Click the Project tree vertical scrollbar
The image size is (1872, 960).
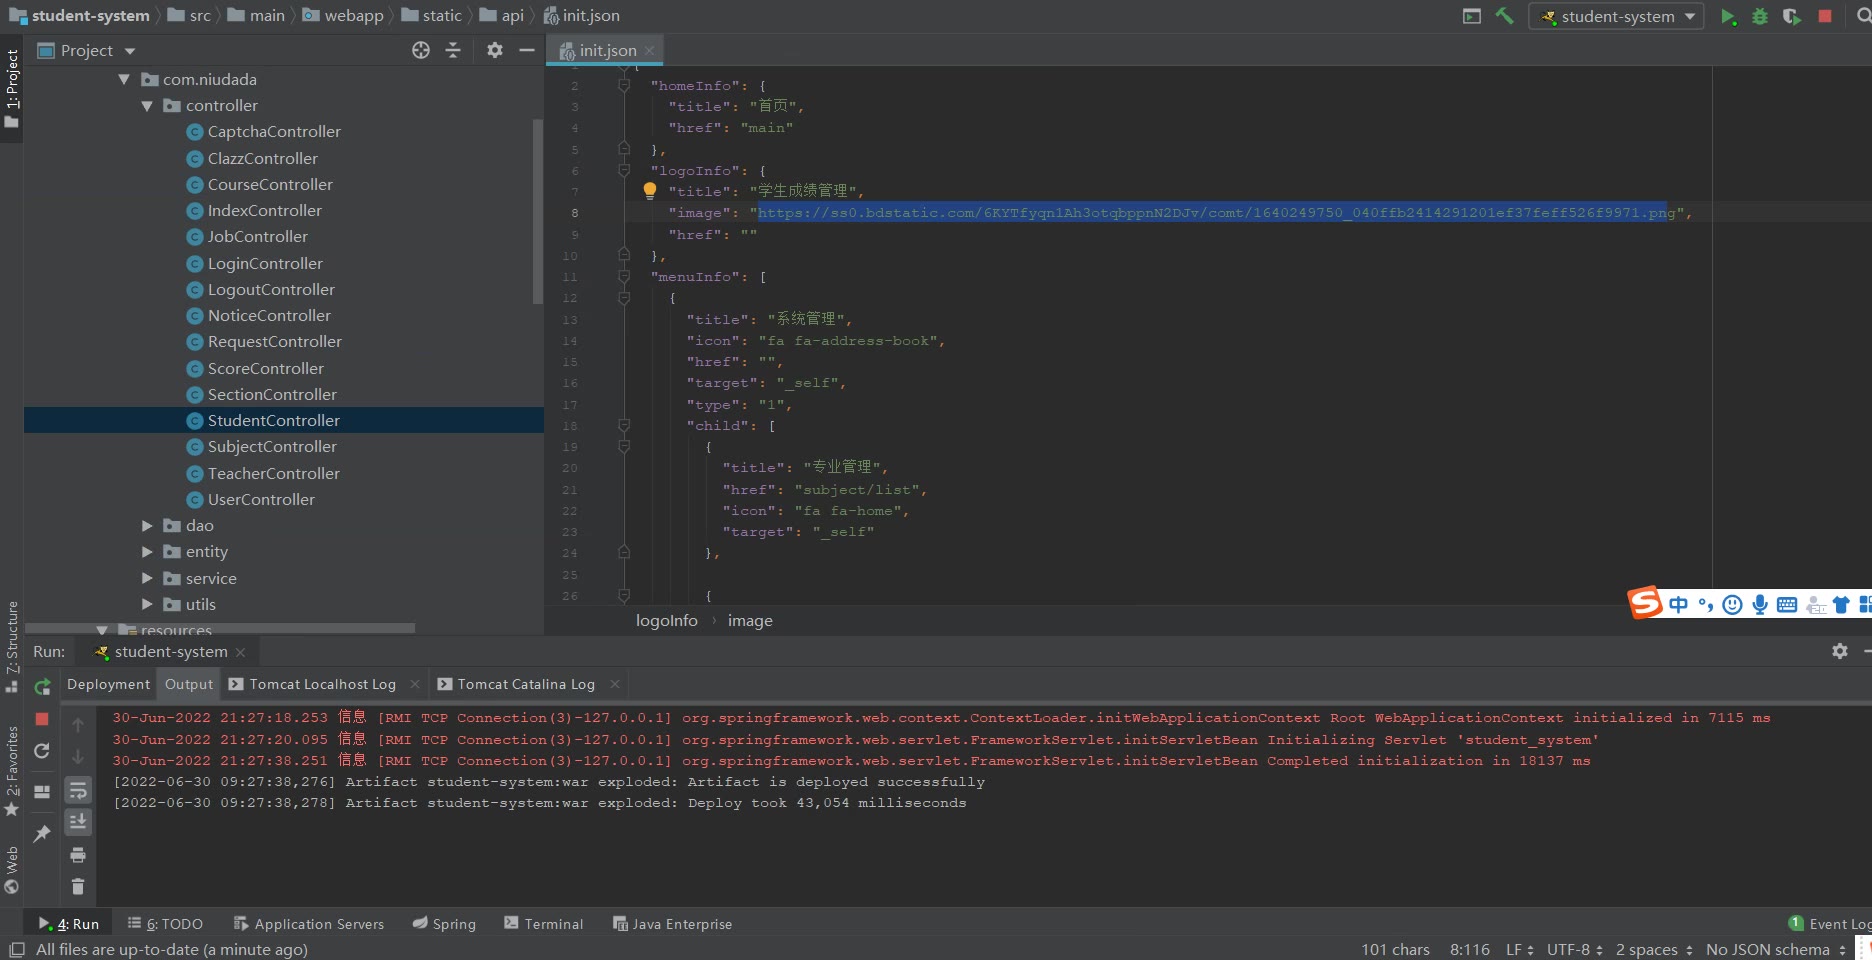point(538,212)
